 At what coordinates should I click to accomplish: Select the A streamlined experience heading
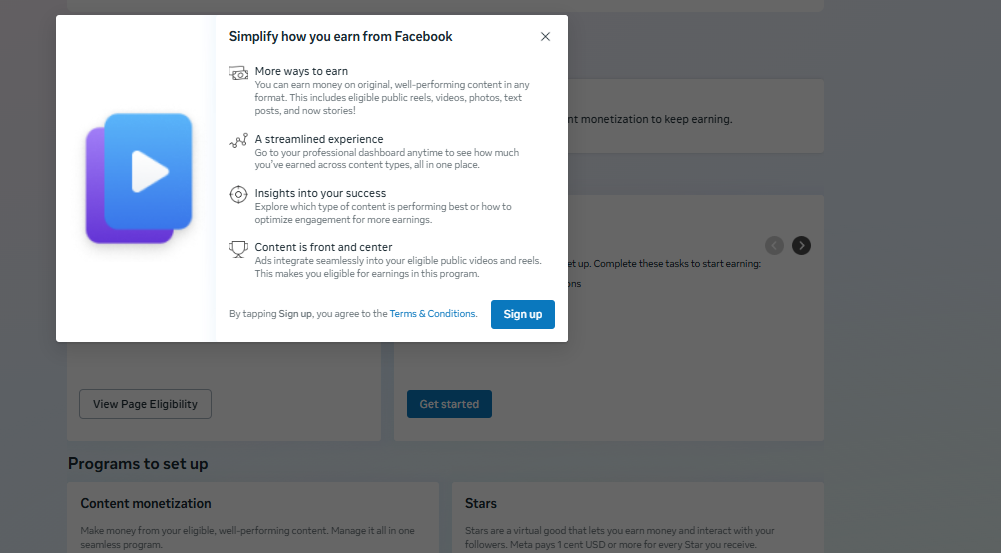pos(319,139)
